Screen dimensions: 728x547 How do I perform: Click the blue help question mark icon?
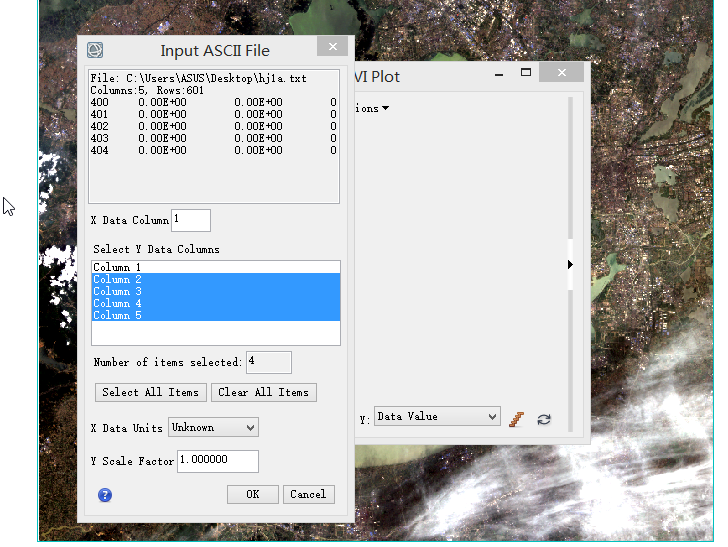105,495
